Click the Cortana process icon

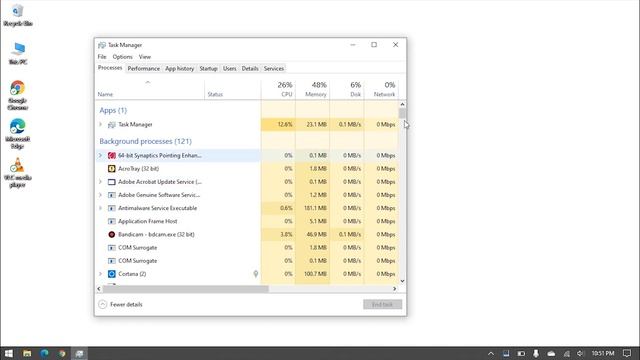(111, 274)
